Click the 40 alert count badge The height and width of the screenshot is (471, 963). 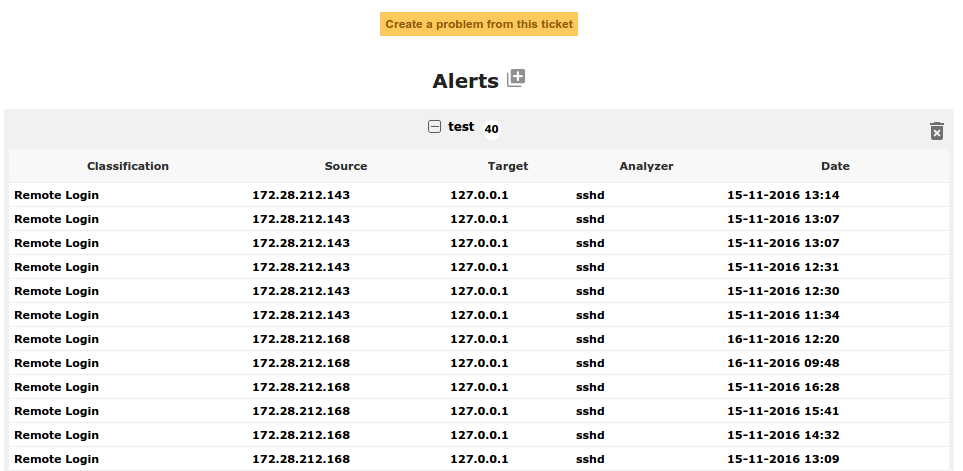[491, 130]
